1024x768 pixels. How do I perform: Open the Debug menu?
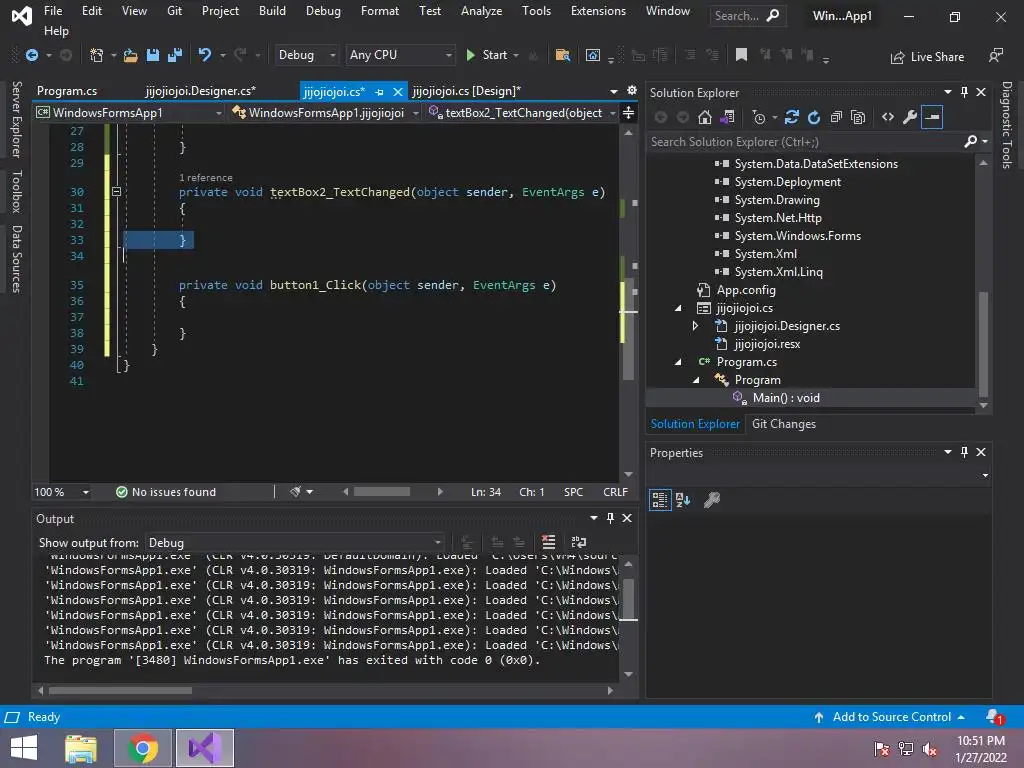323,11
